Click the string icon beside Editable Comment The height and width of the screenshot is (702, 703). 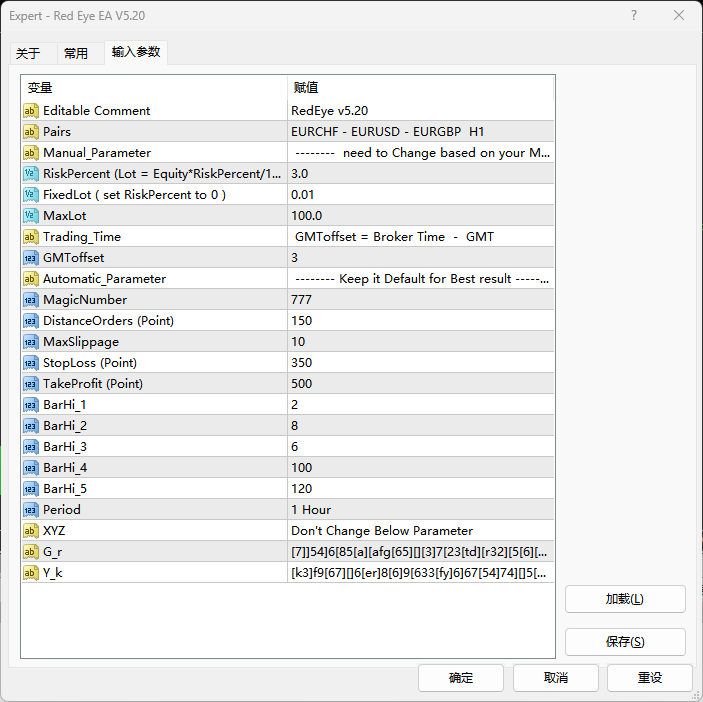coord(31,111)
